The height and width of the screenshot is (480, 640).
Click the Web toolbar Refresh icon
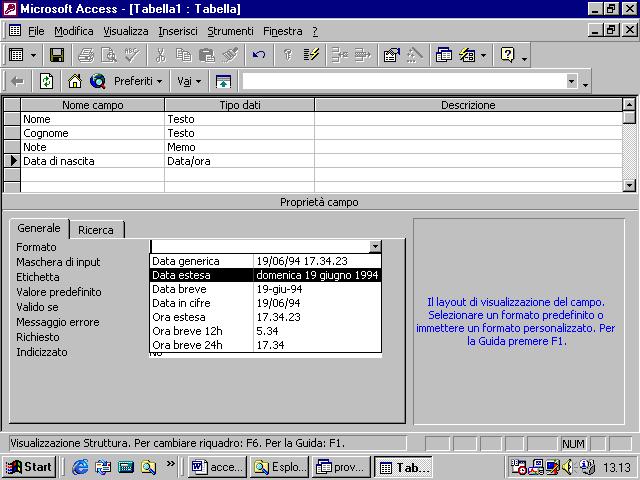[x=46, y=81]
